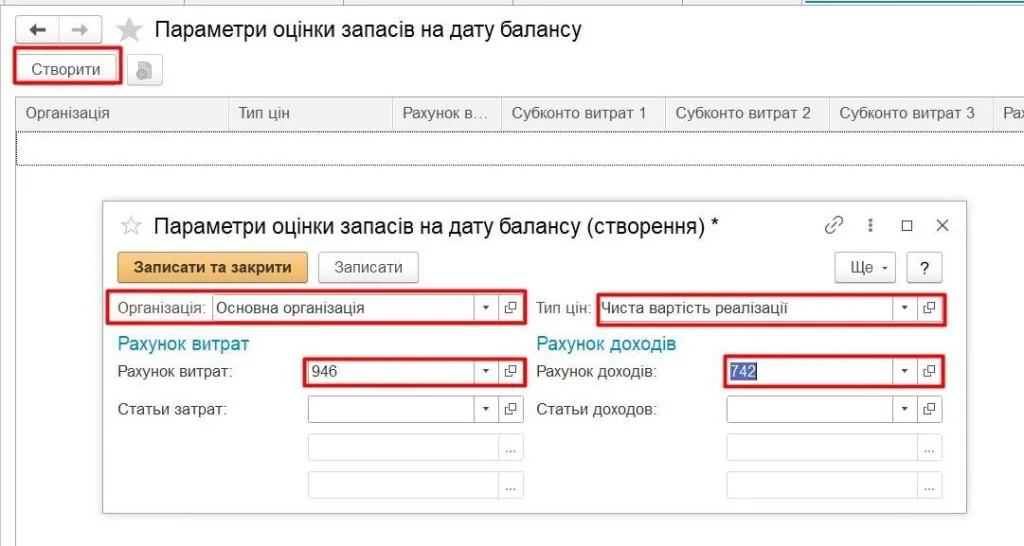Open Статьи затрат item via open icon

point(511,410)
